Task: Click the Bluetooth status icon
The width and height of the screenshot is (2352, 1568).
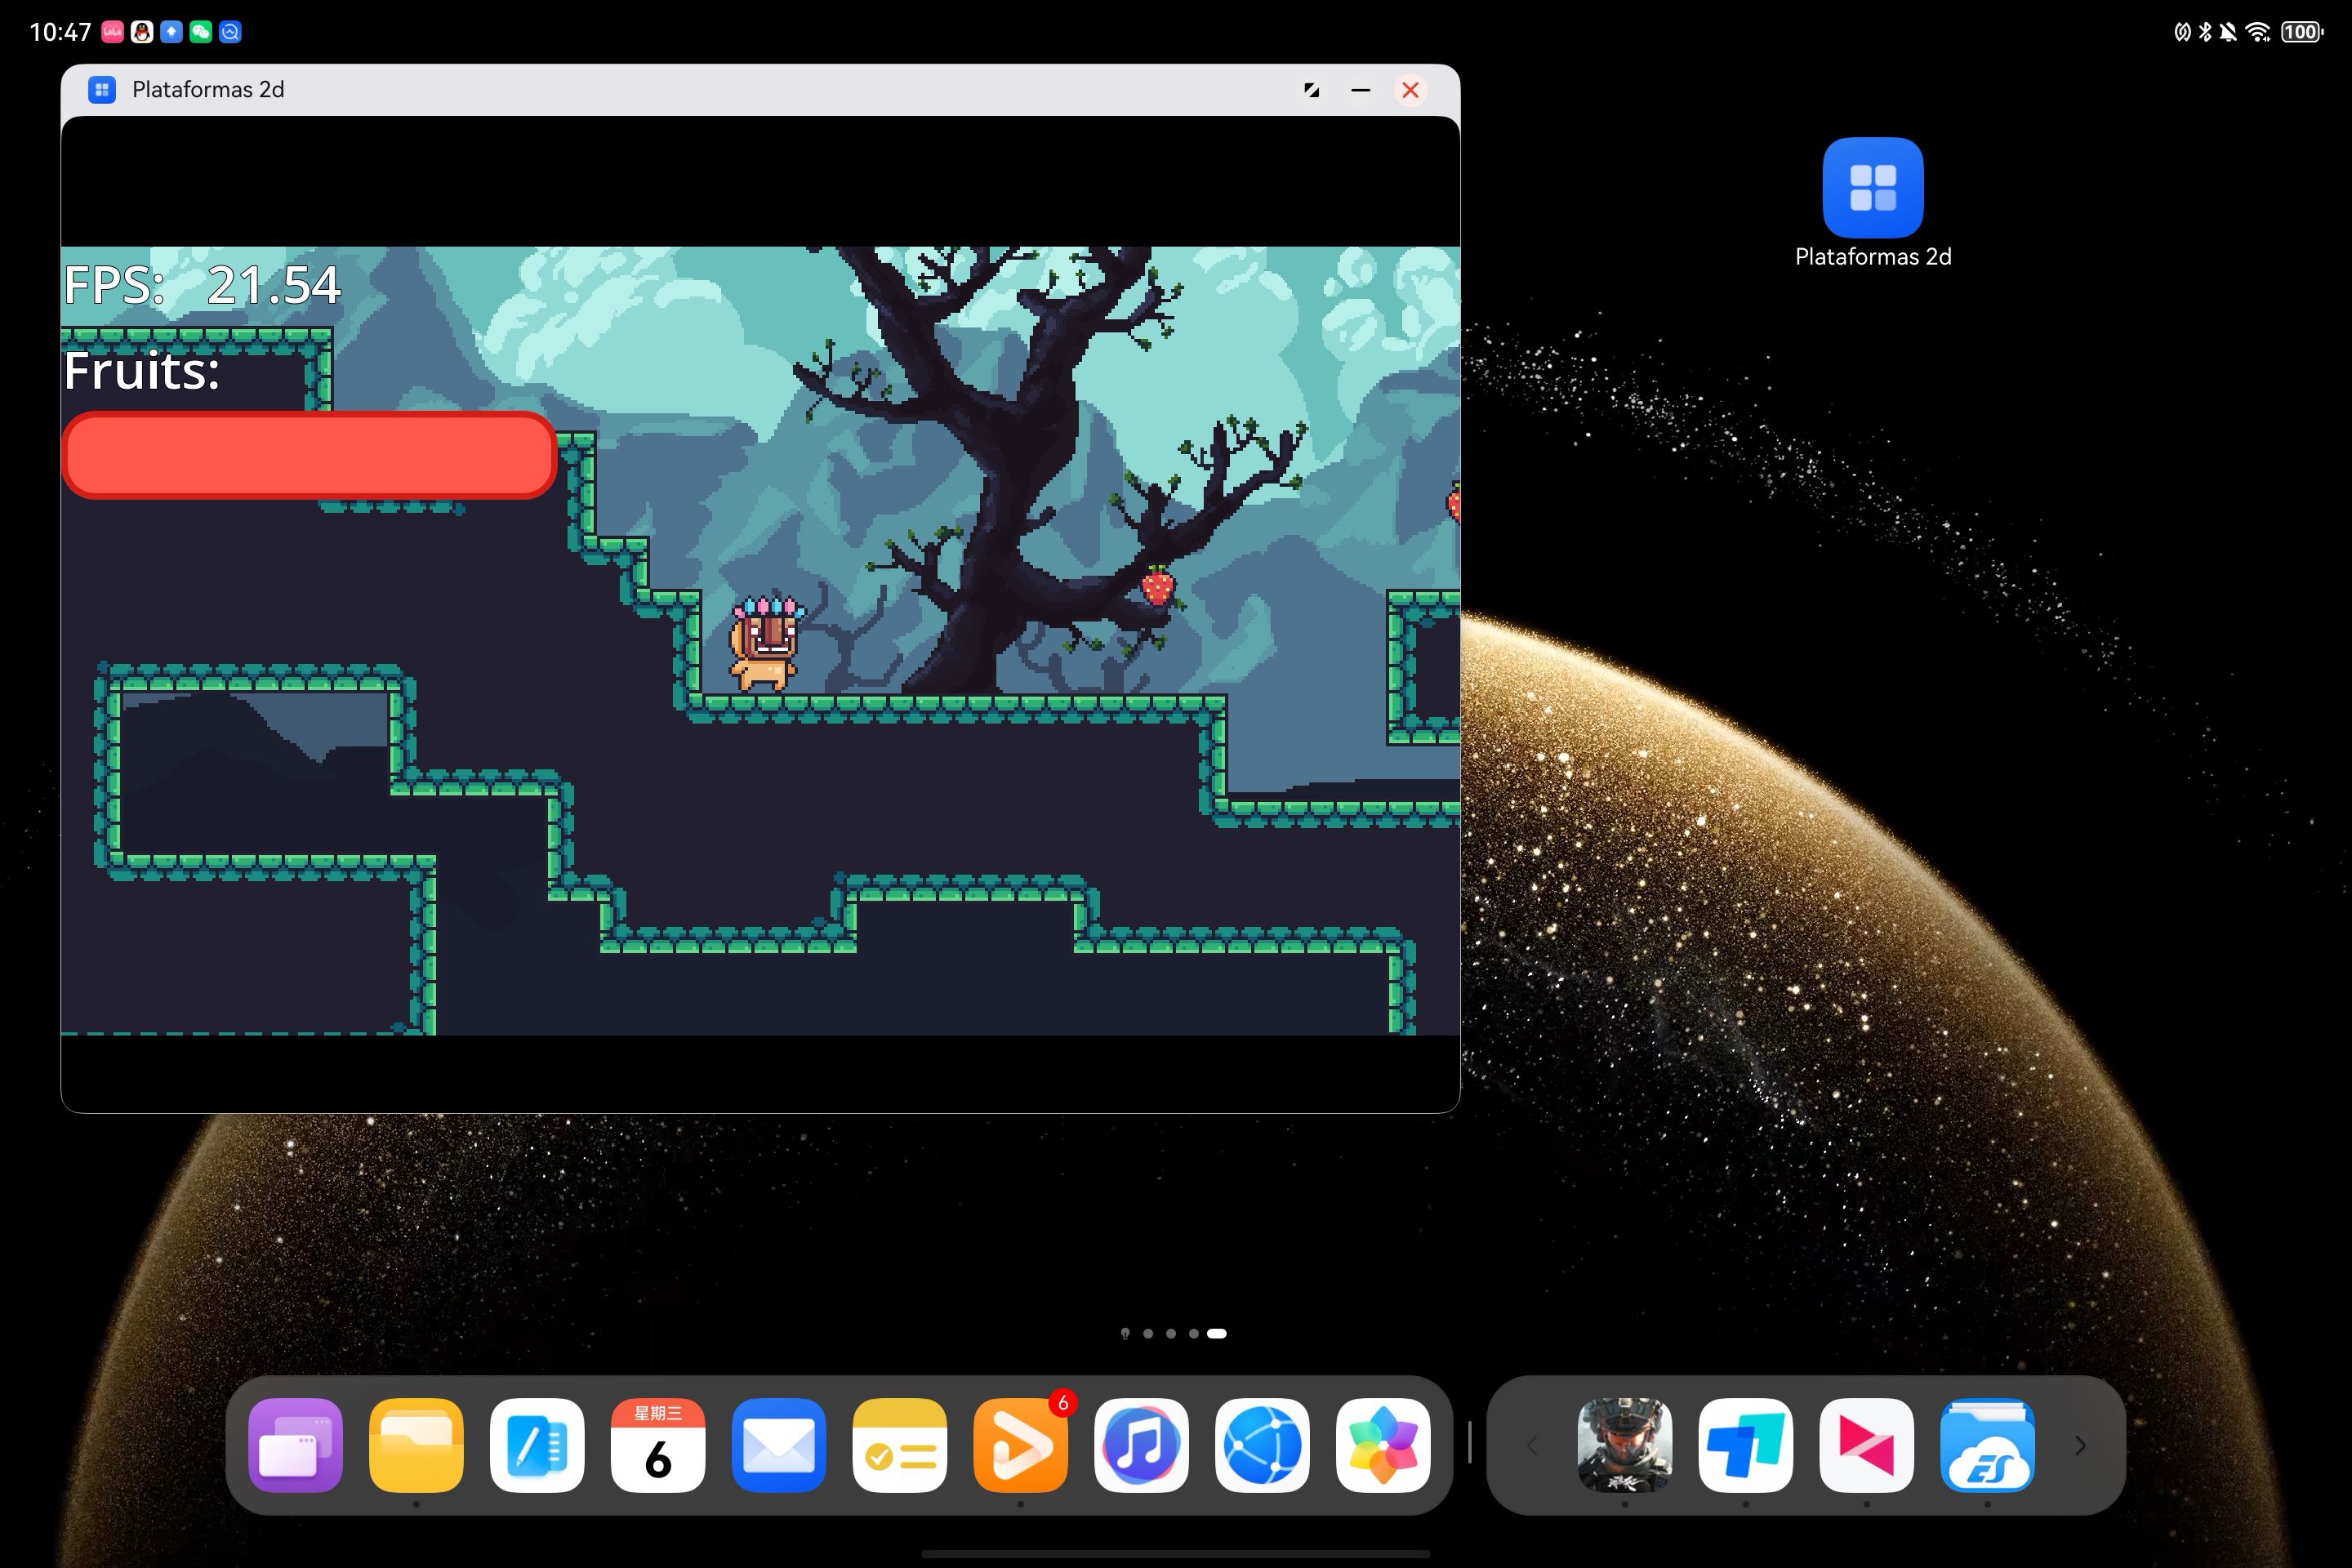Action: coord(2205,32)
